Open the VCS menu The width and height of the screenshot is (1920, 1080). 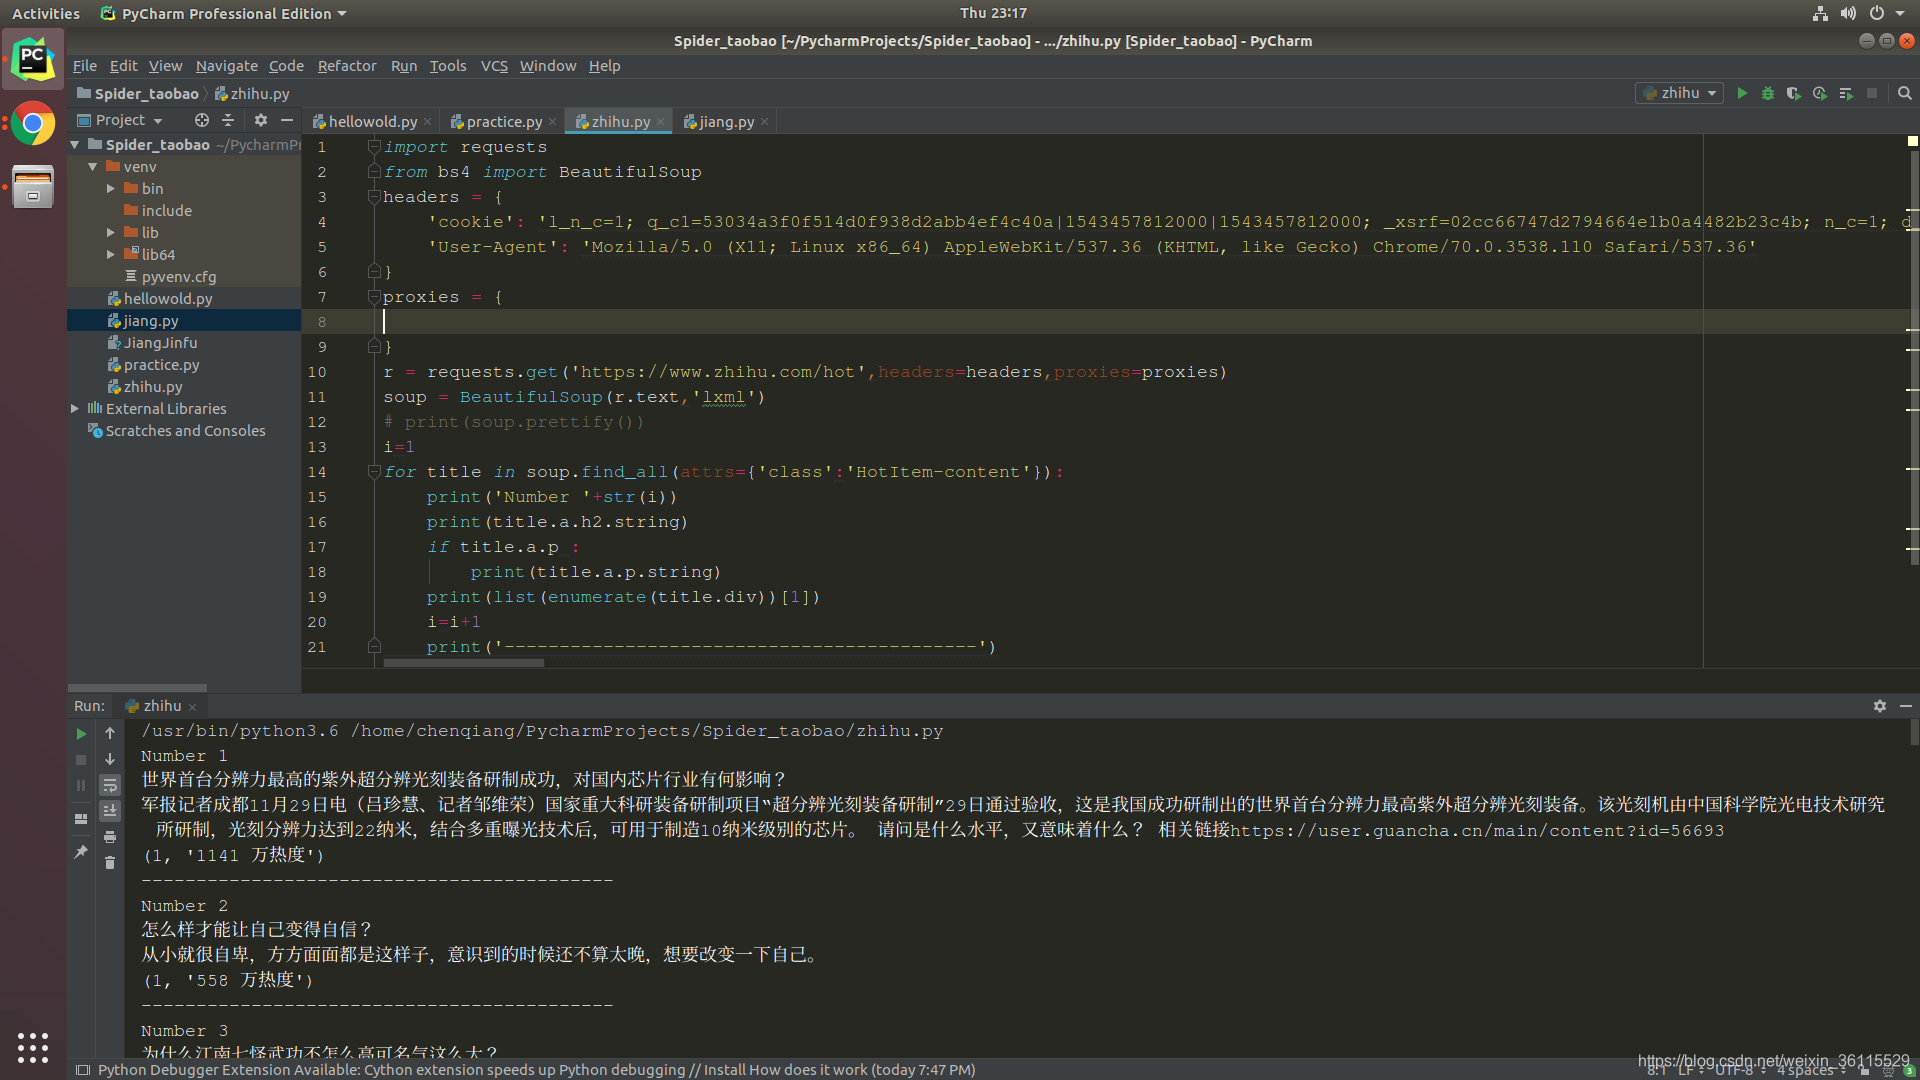point(494,66)
